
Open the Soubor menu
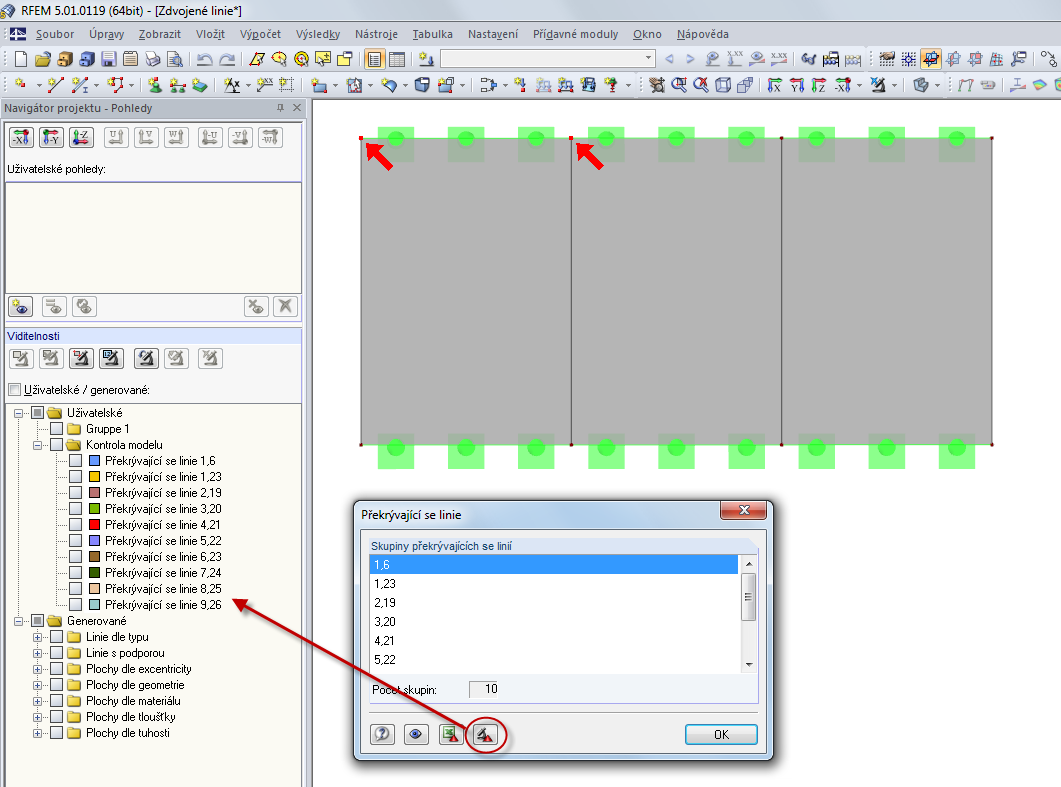tap(55, 34)
